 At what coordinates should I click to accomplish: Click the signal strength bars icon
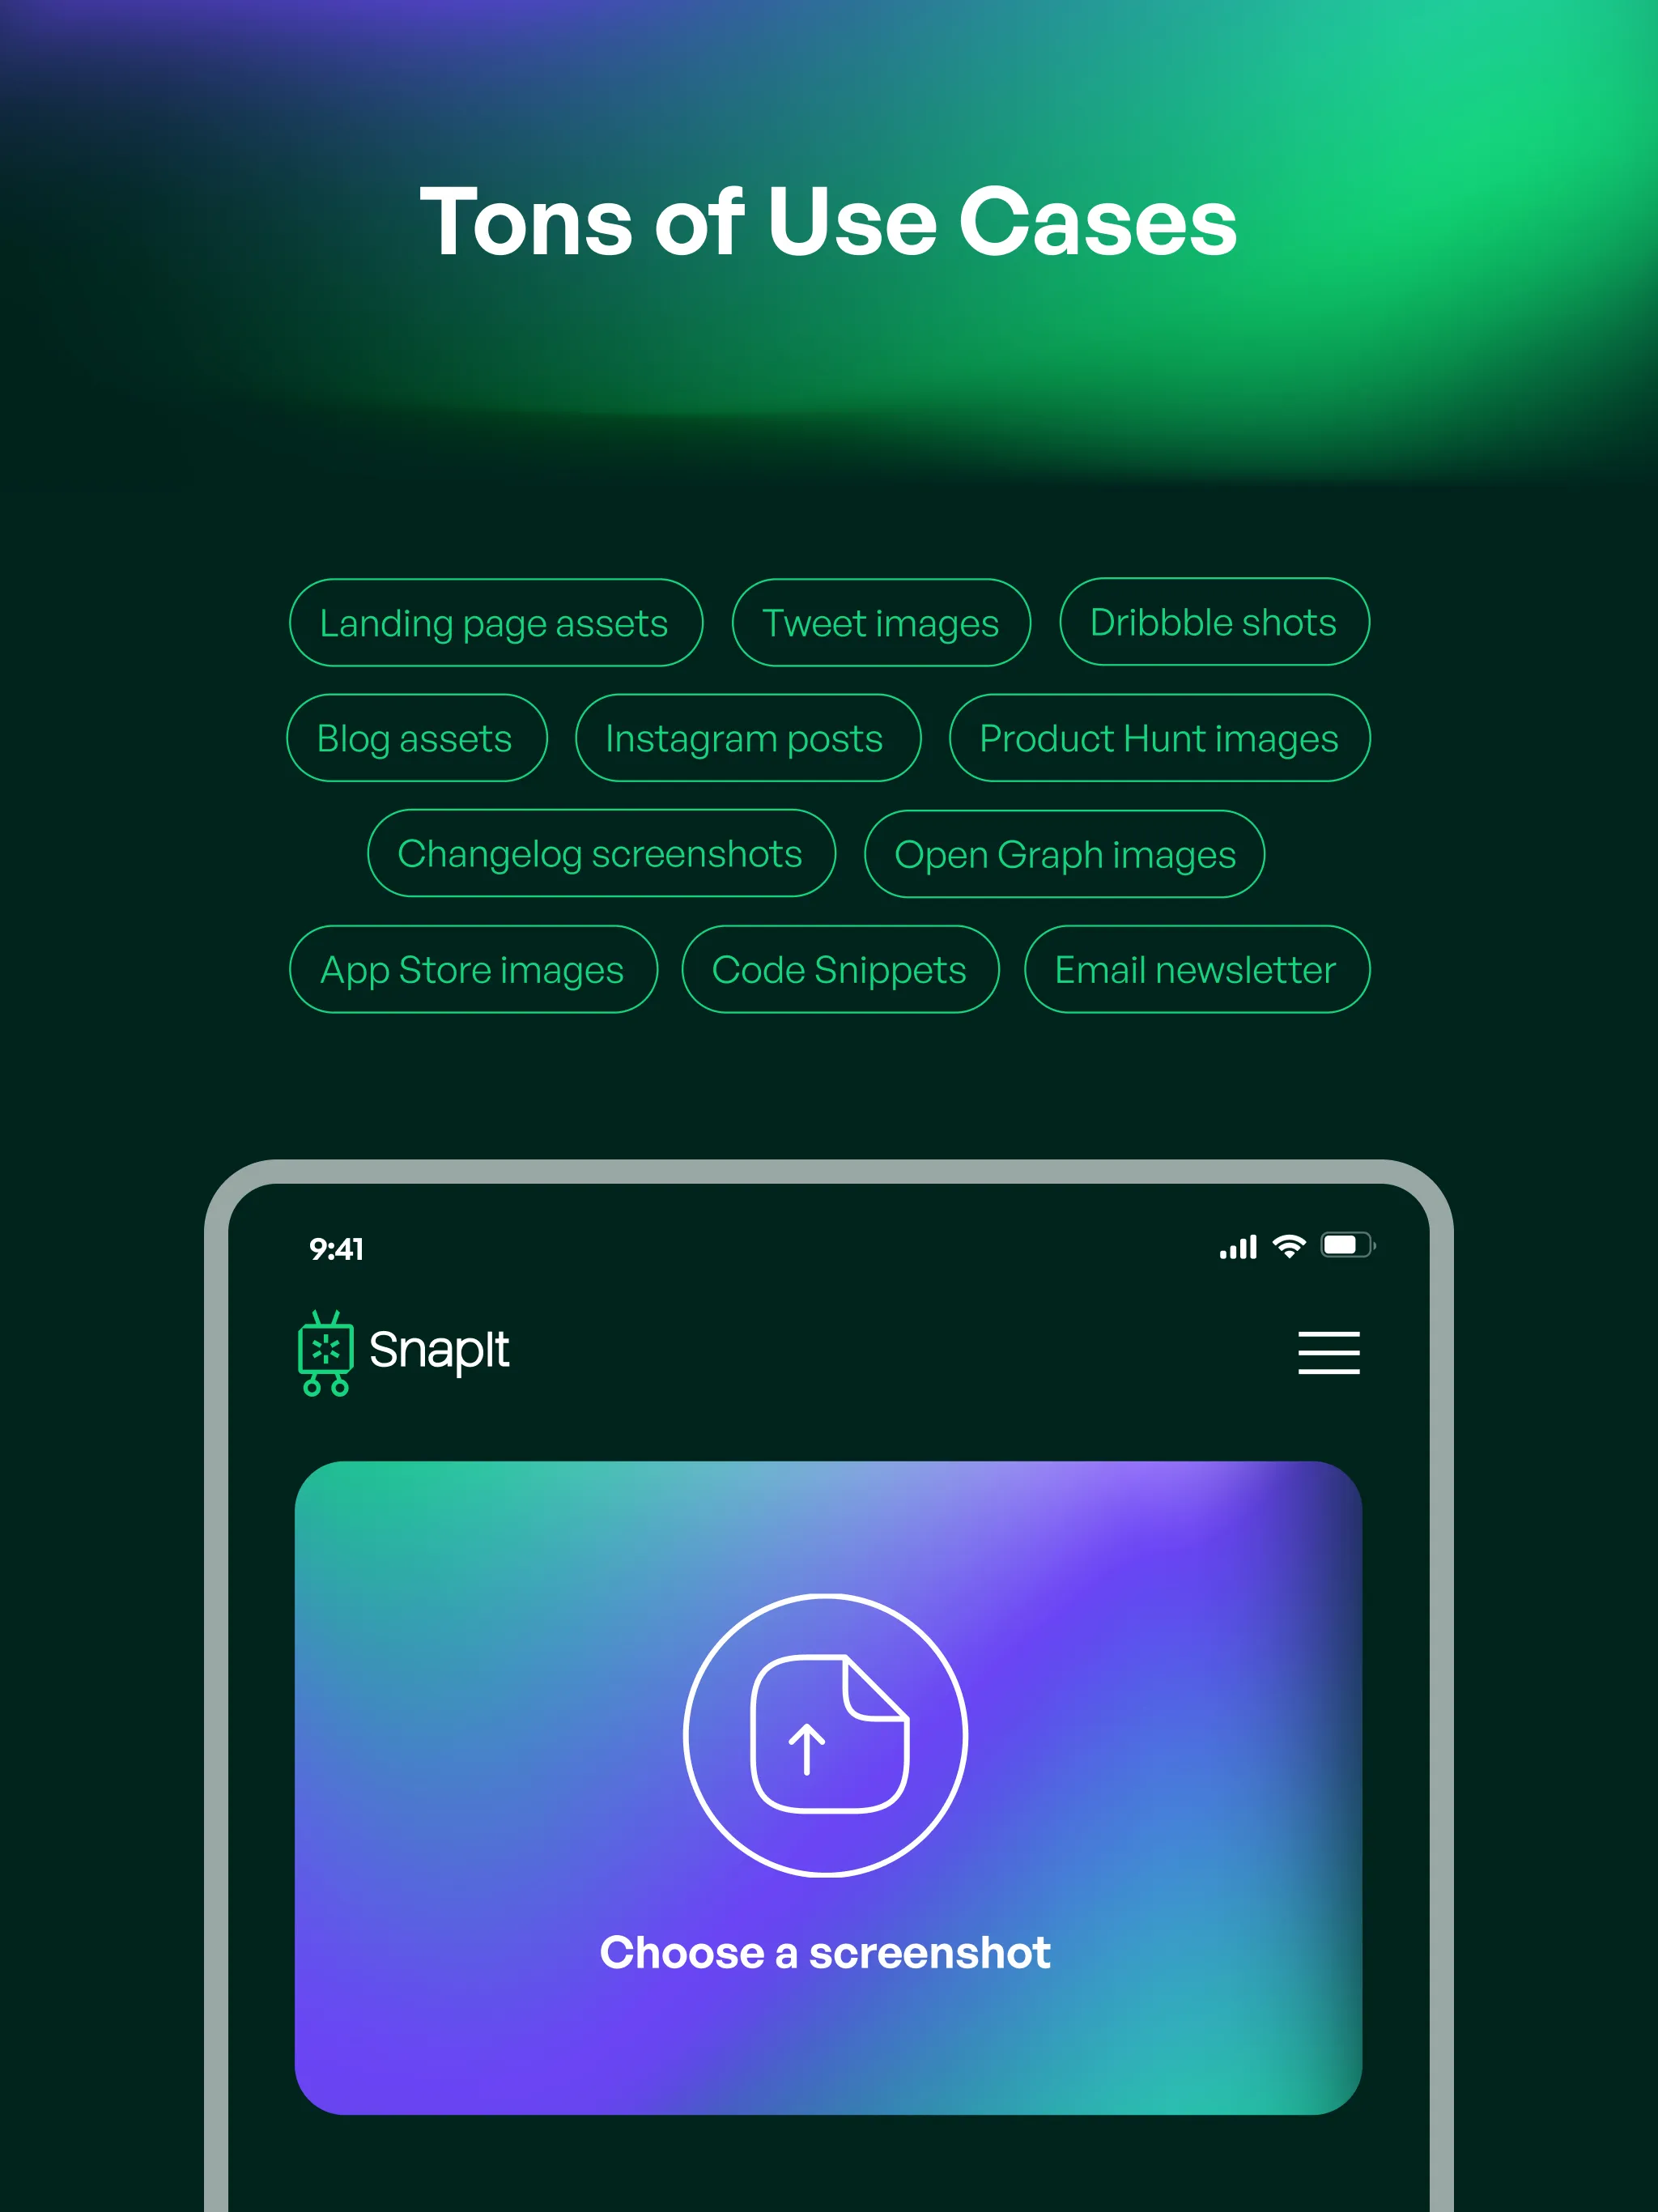tap(1226, 1247)
